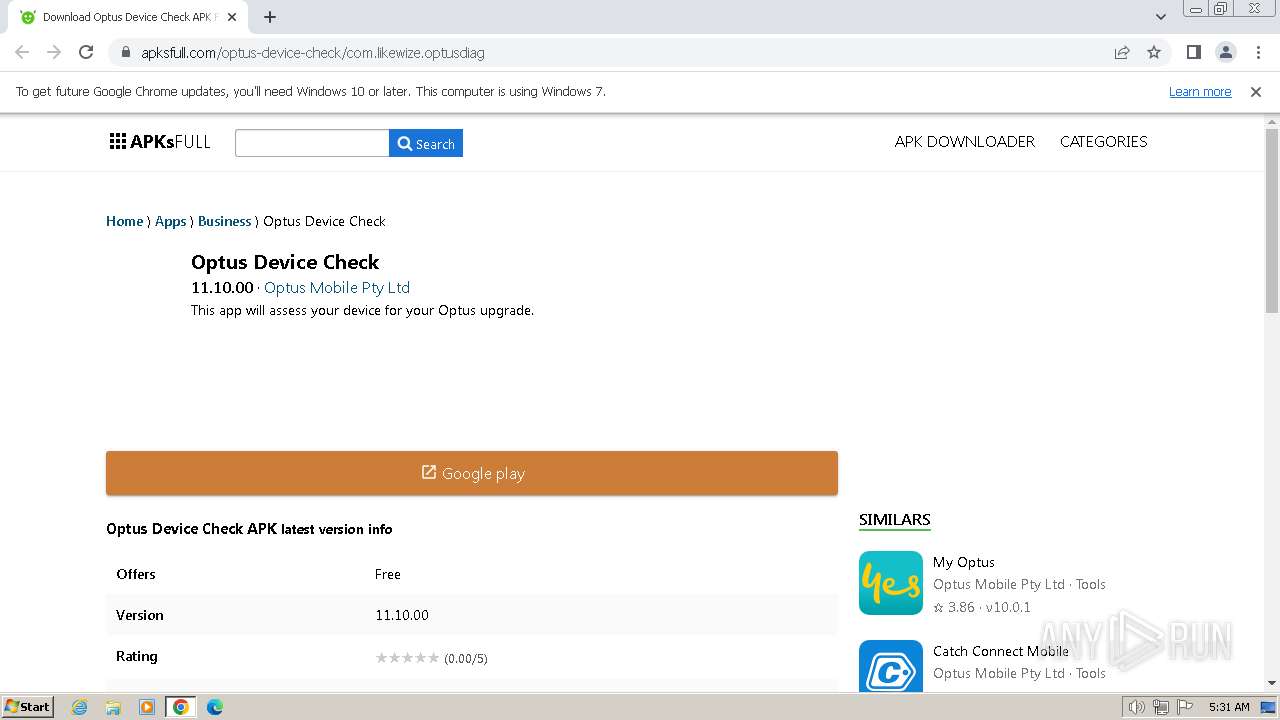
Task: Open APK DOWNLOADER menu item
Action: click(x=965, y=141)
